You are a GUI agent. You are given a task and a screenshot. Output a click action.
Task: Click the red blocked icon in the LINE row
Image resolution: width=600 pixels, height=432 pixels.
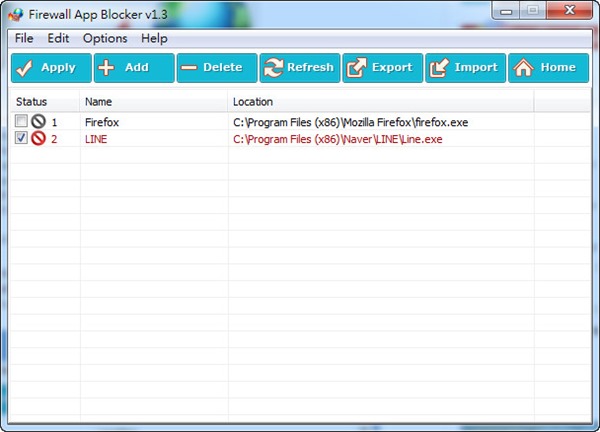[38, 138]
